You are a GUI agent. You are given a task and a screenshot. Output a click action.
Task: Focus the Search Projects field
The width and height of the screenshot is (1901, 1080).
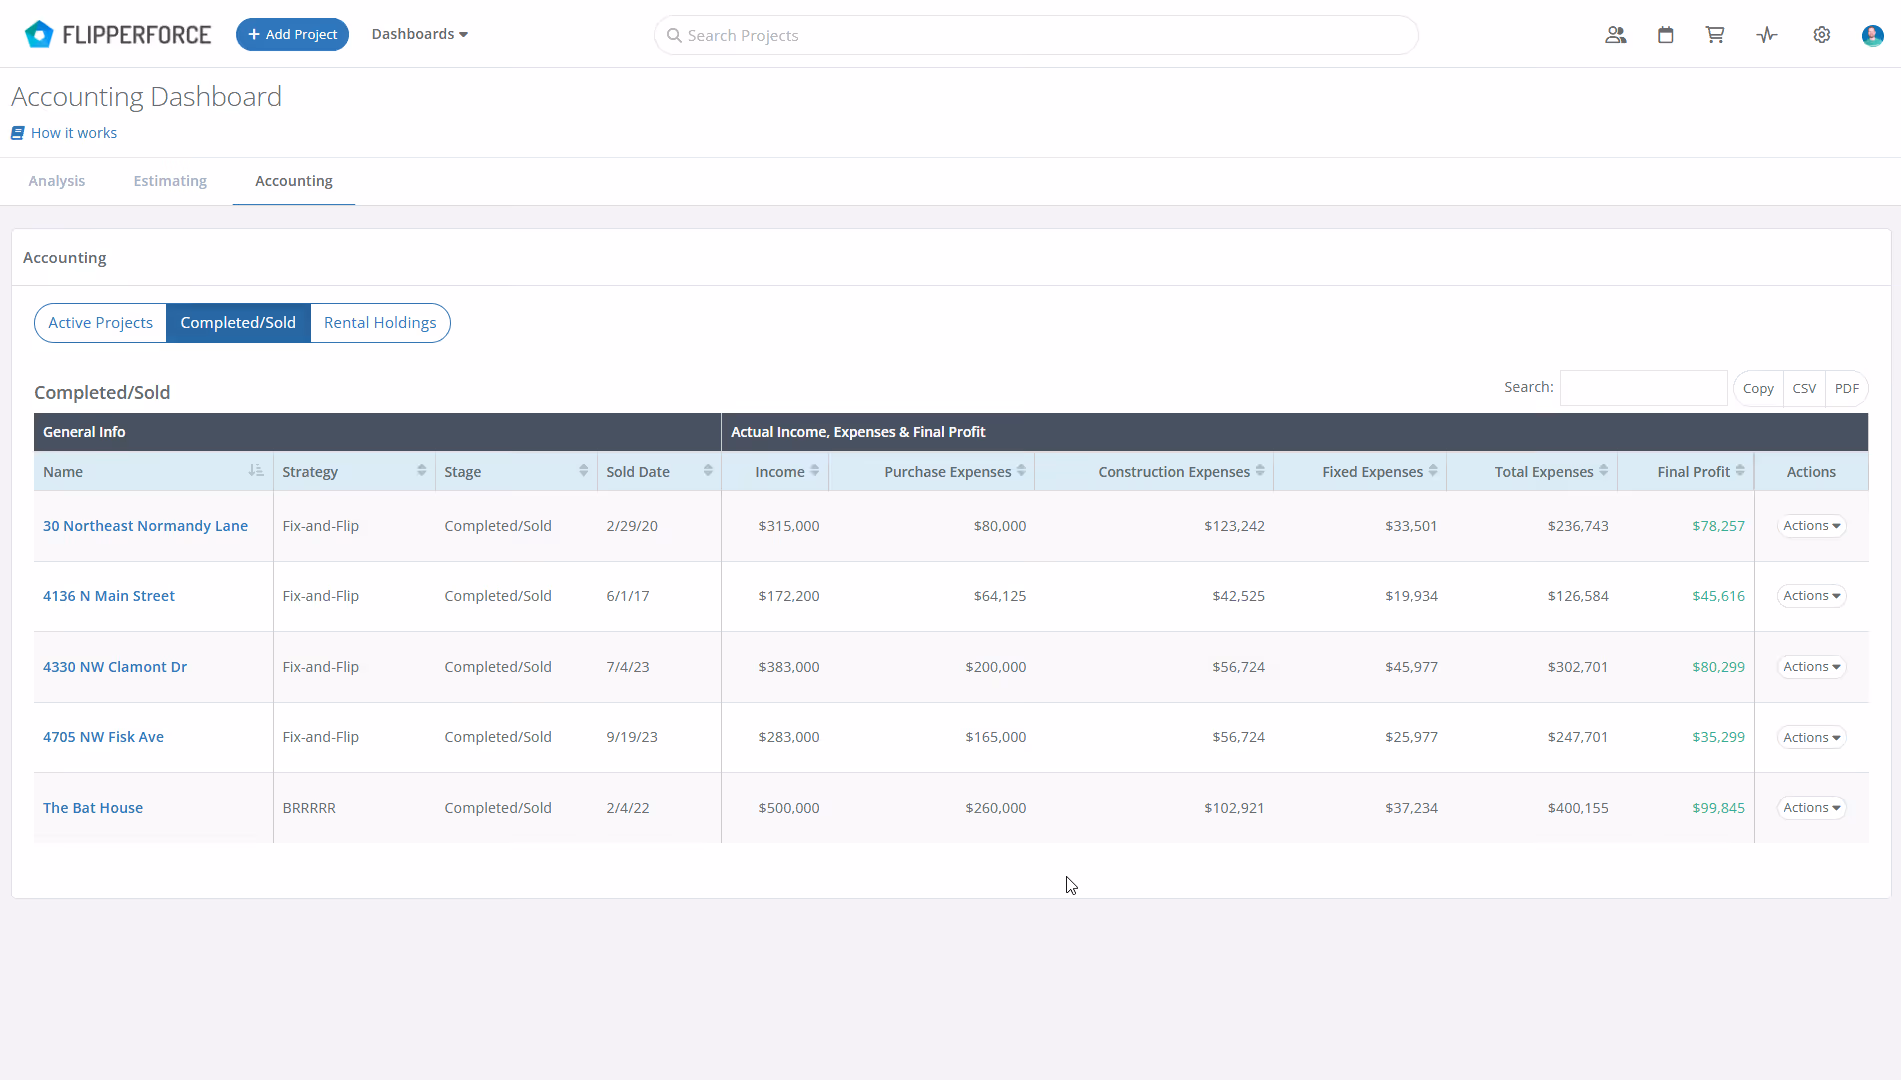coord(1036,35)
